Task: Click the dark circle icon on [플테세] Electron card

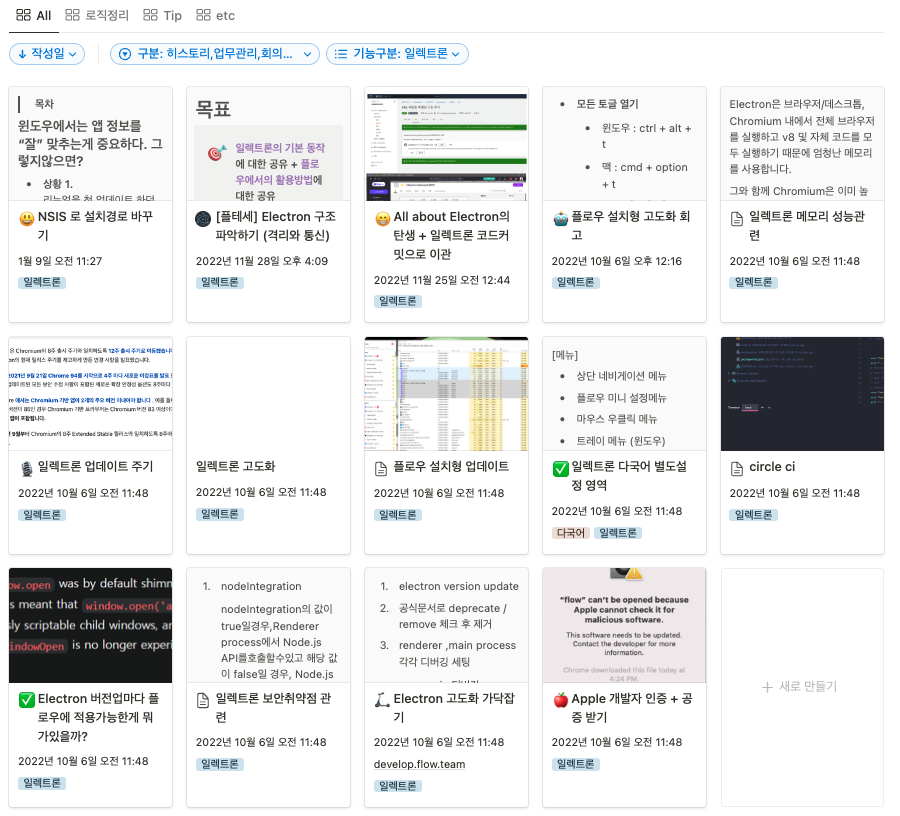Action: point(203,218)
